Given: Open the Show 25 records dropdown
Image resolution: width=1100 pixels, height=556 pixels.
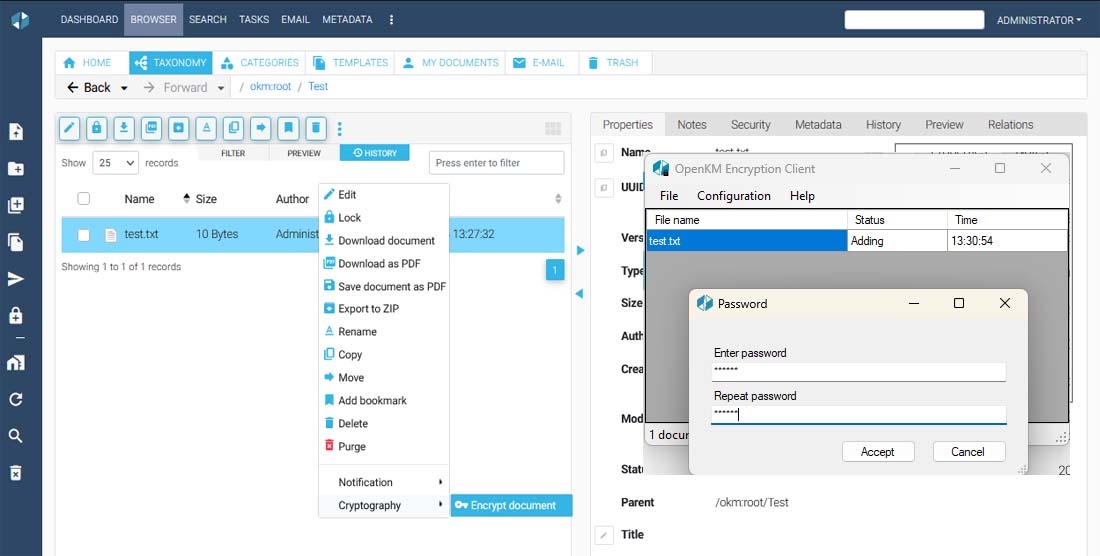Looking at the screenshot, I should [x=116, y=163].
